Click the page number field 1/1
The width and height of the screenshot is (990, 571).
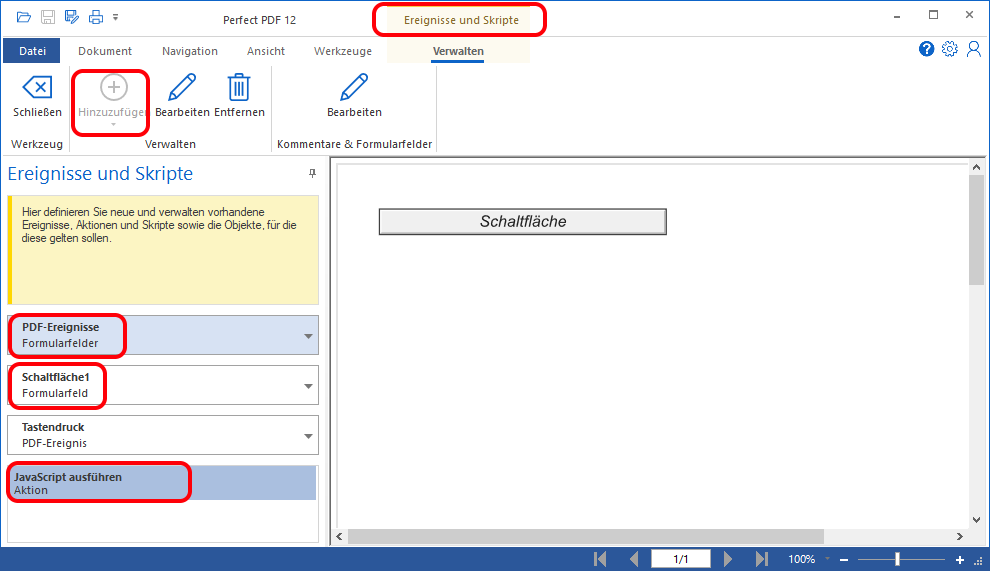point(681,559)
